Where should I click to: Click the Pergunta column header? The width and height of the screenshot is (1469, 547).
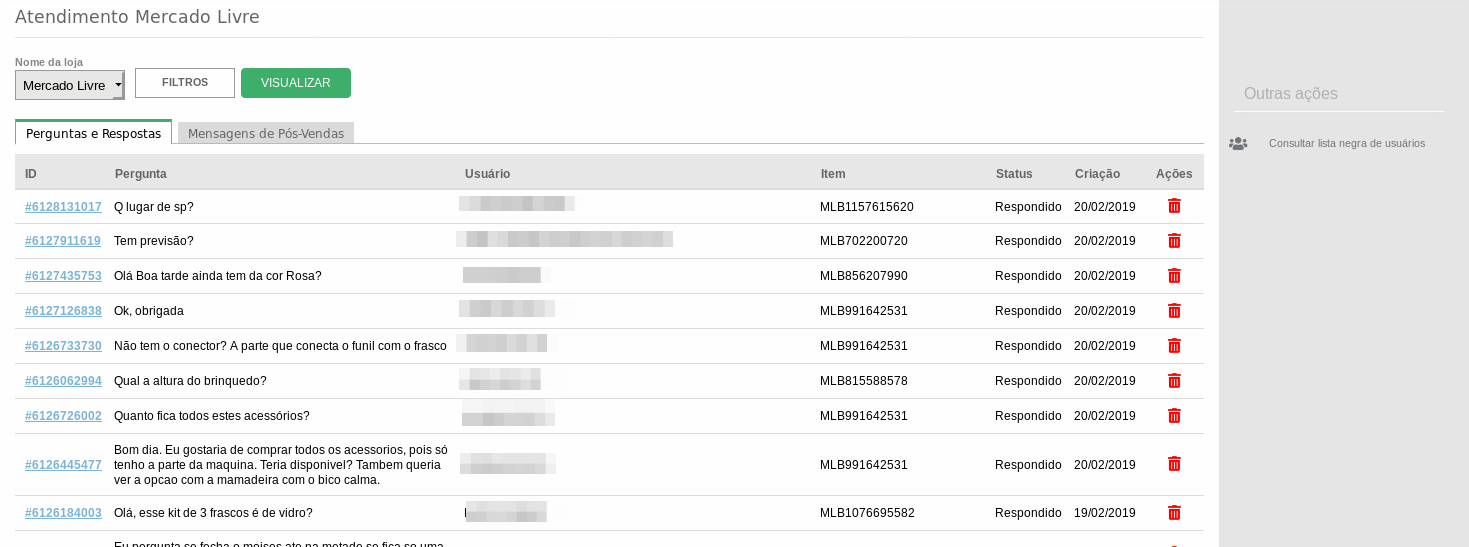click(141, 174)
